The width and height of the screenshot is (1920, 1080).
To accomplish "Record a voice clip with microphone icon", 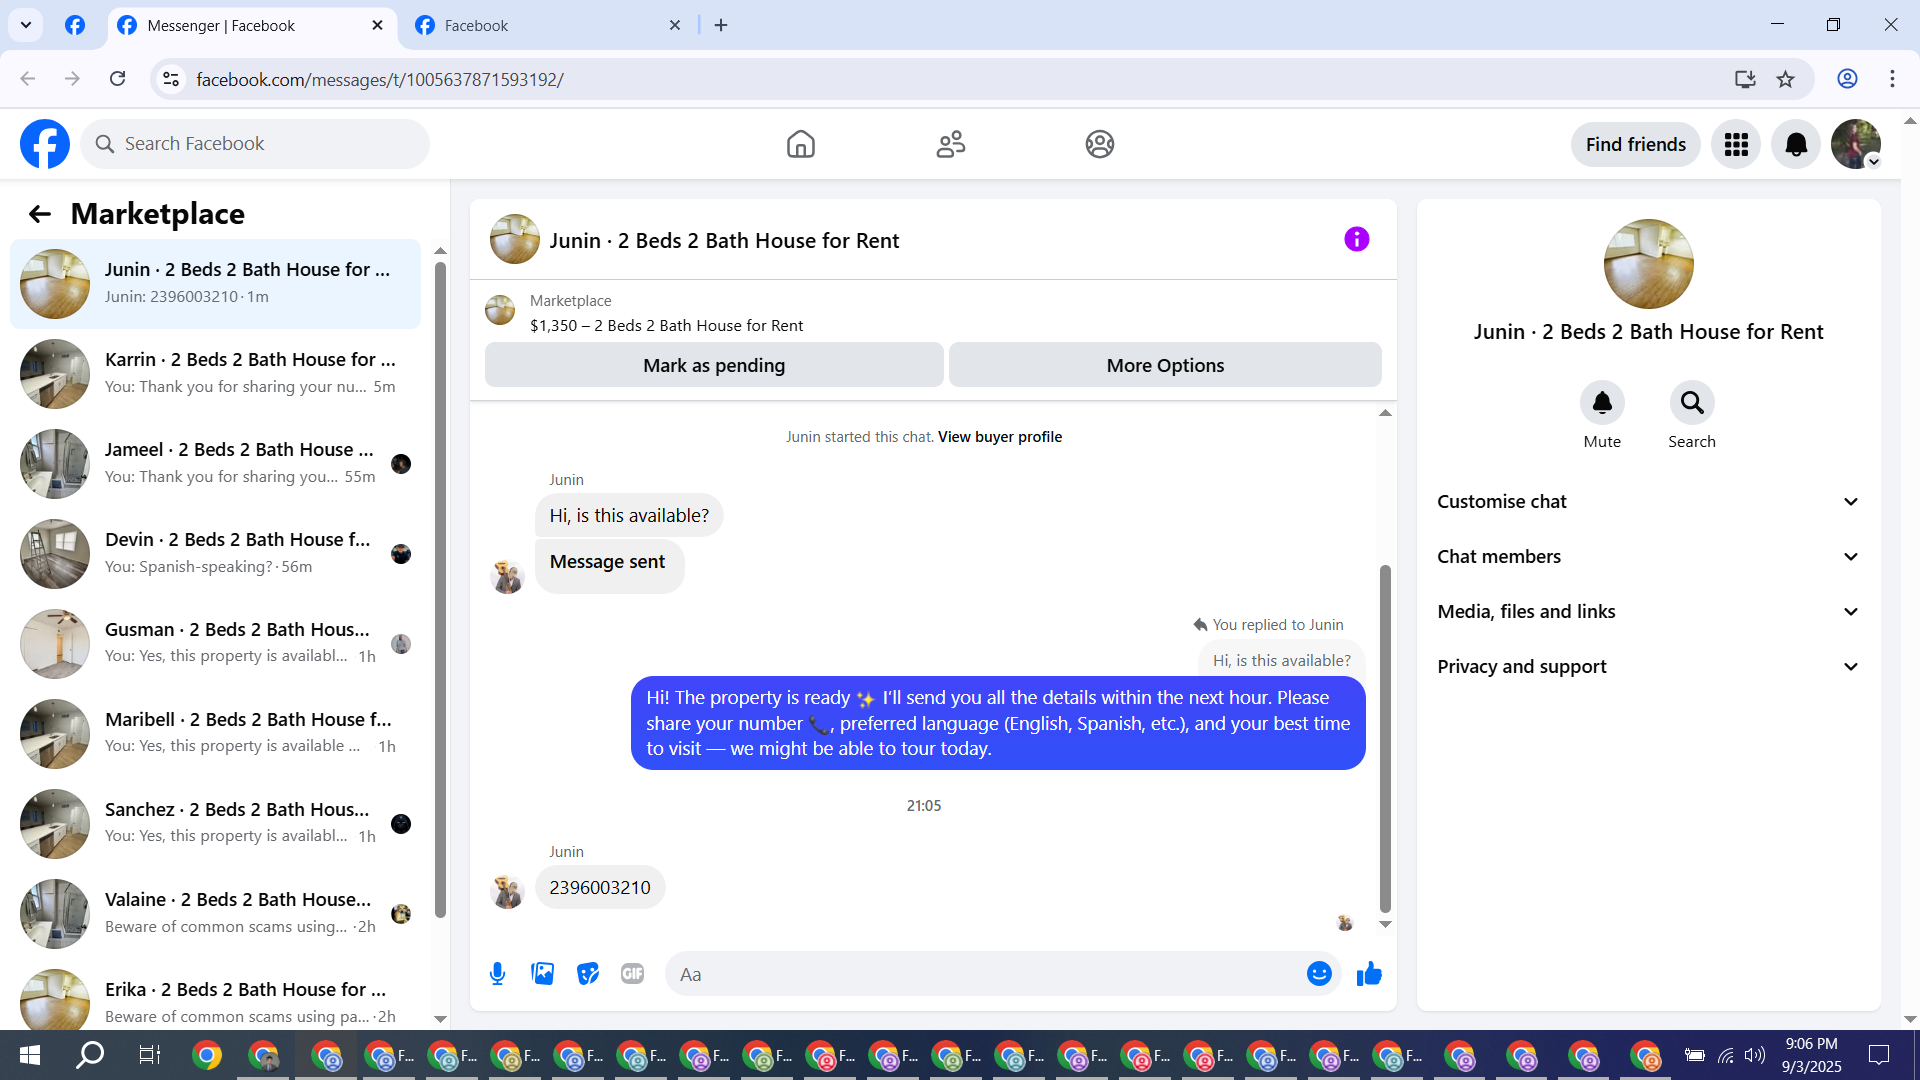I will tap(497, 974).
